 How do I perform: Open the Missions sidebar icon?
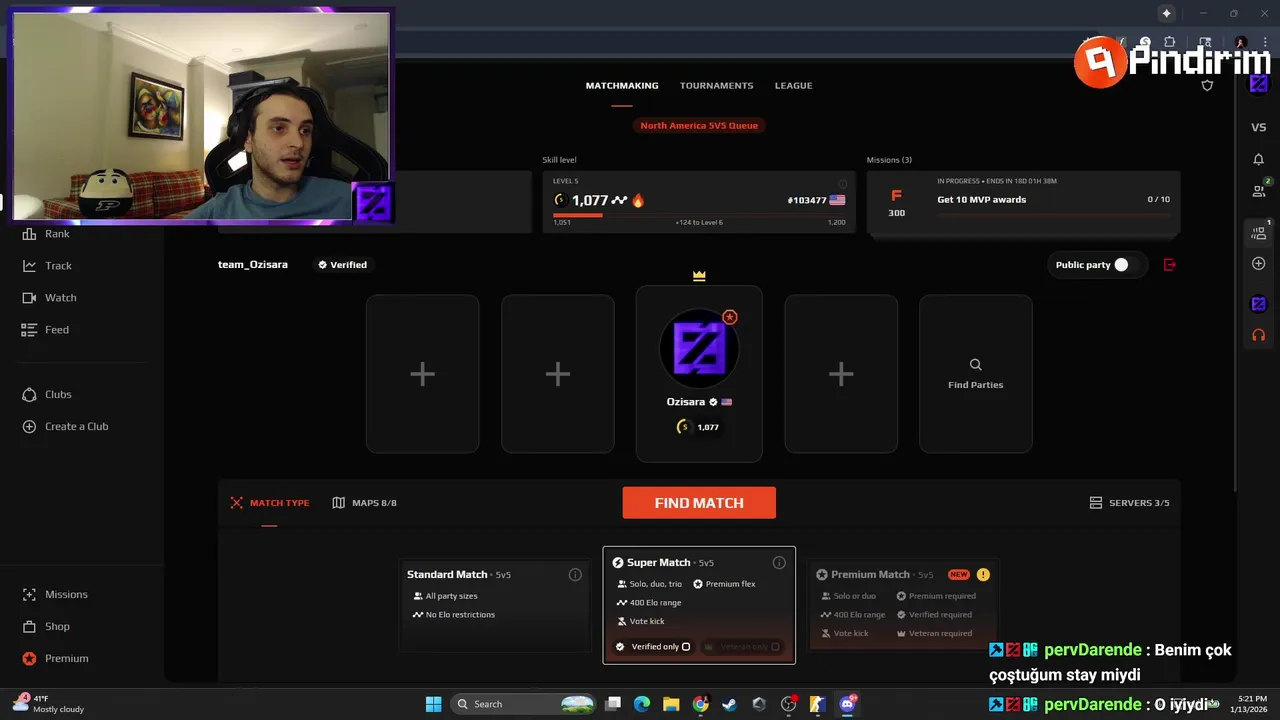(x=29, y=595)
